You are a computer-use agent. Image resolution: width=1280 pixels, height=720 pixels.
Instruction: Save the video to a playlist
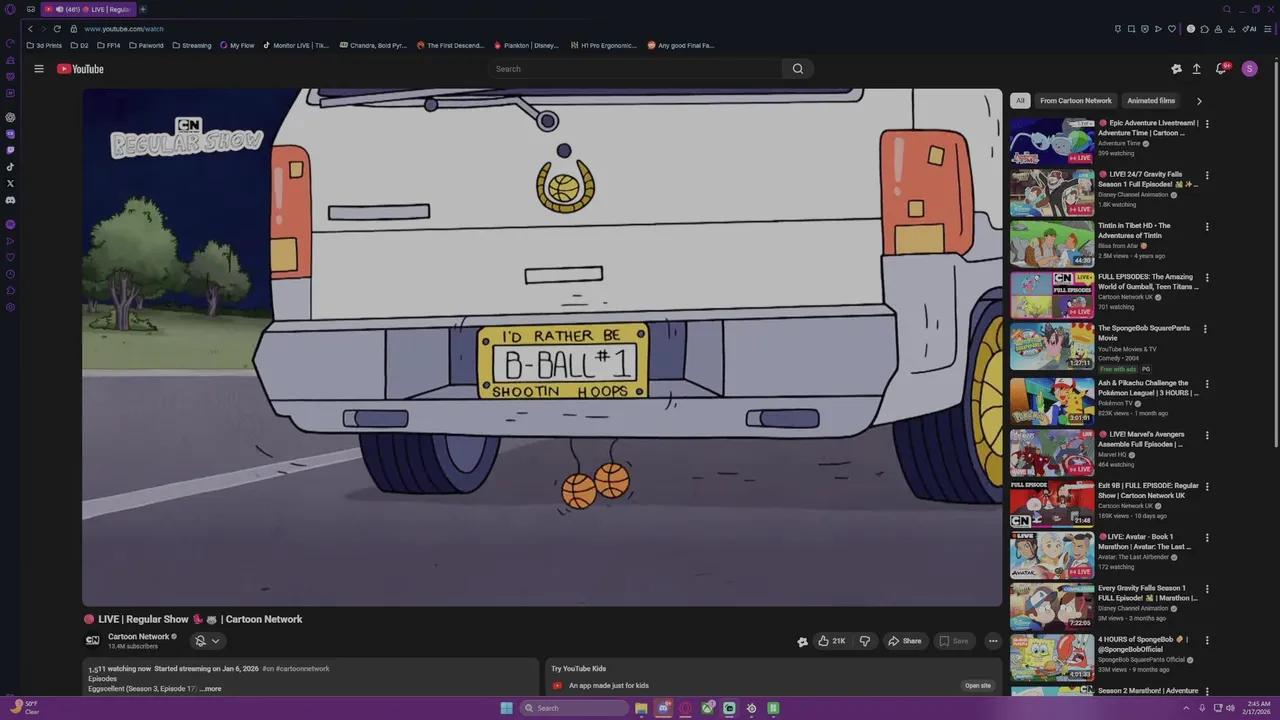point(953,641)
